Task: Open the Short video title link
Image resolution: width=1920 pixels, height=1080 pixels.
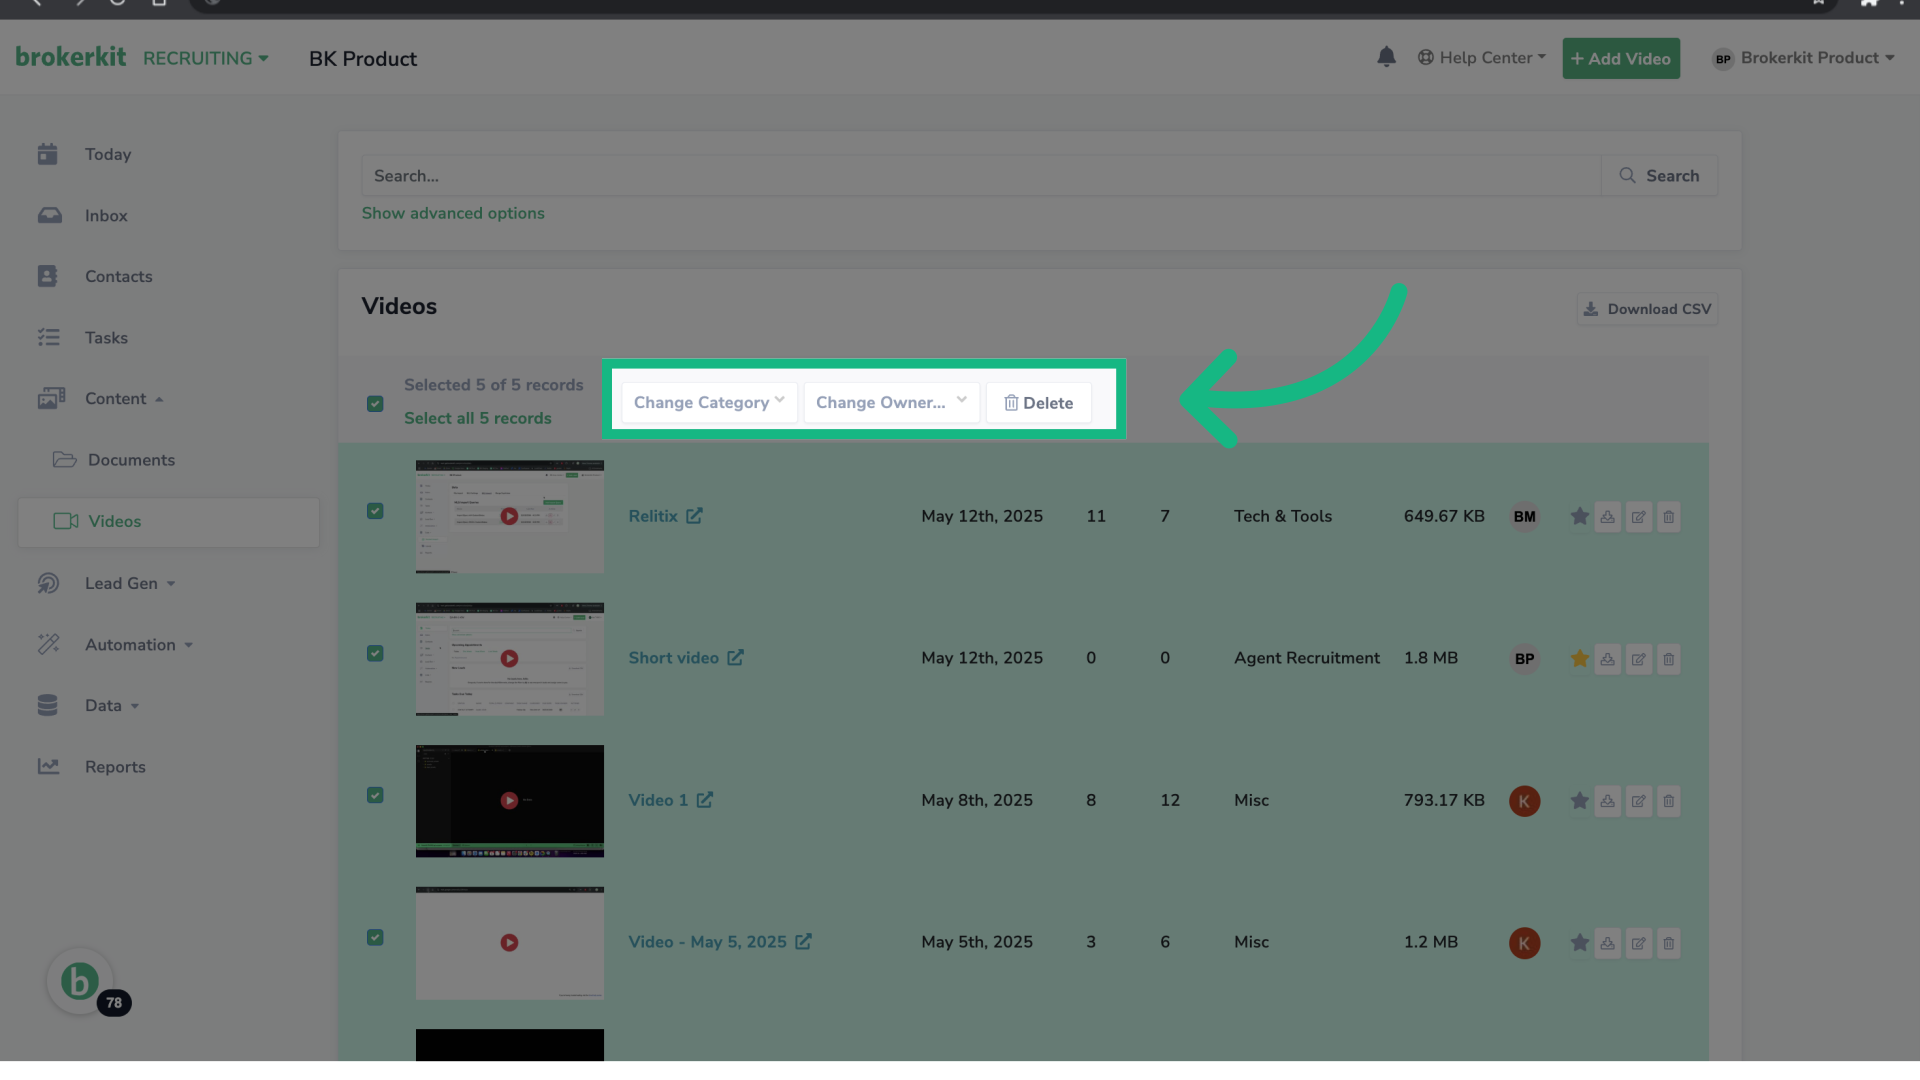Action: tap(673, 658)
